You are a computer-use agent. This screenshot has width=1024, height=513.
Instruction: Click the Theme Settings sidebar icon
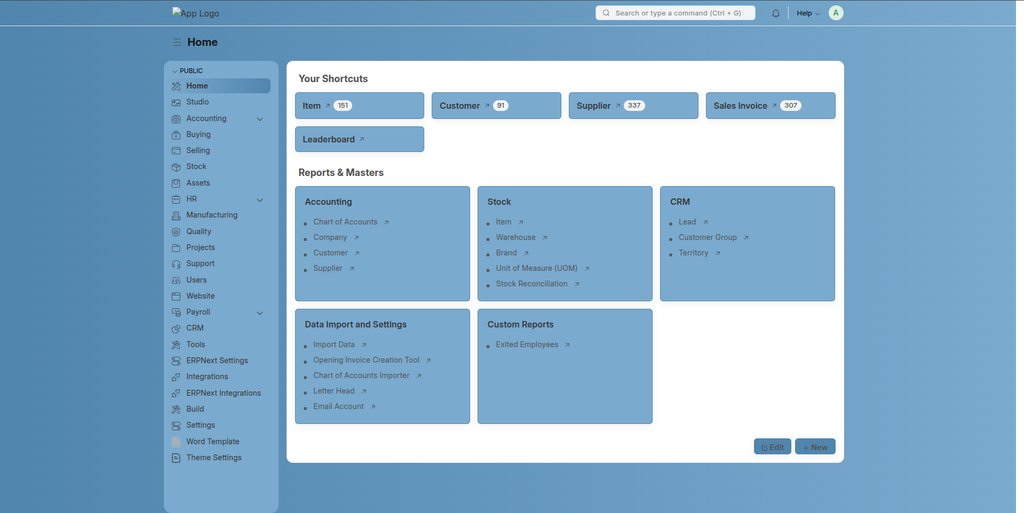tap(176, 458)
